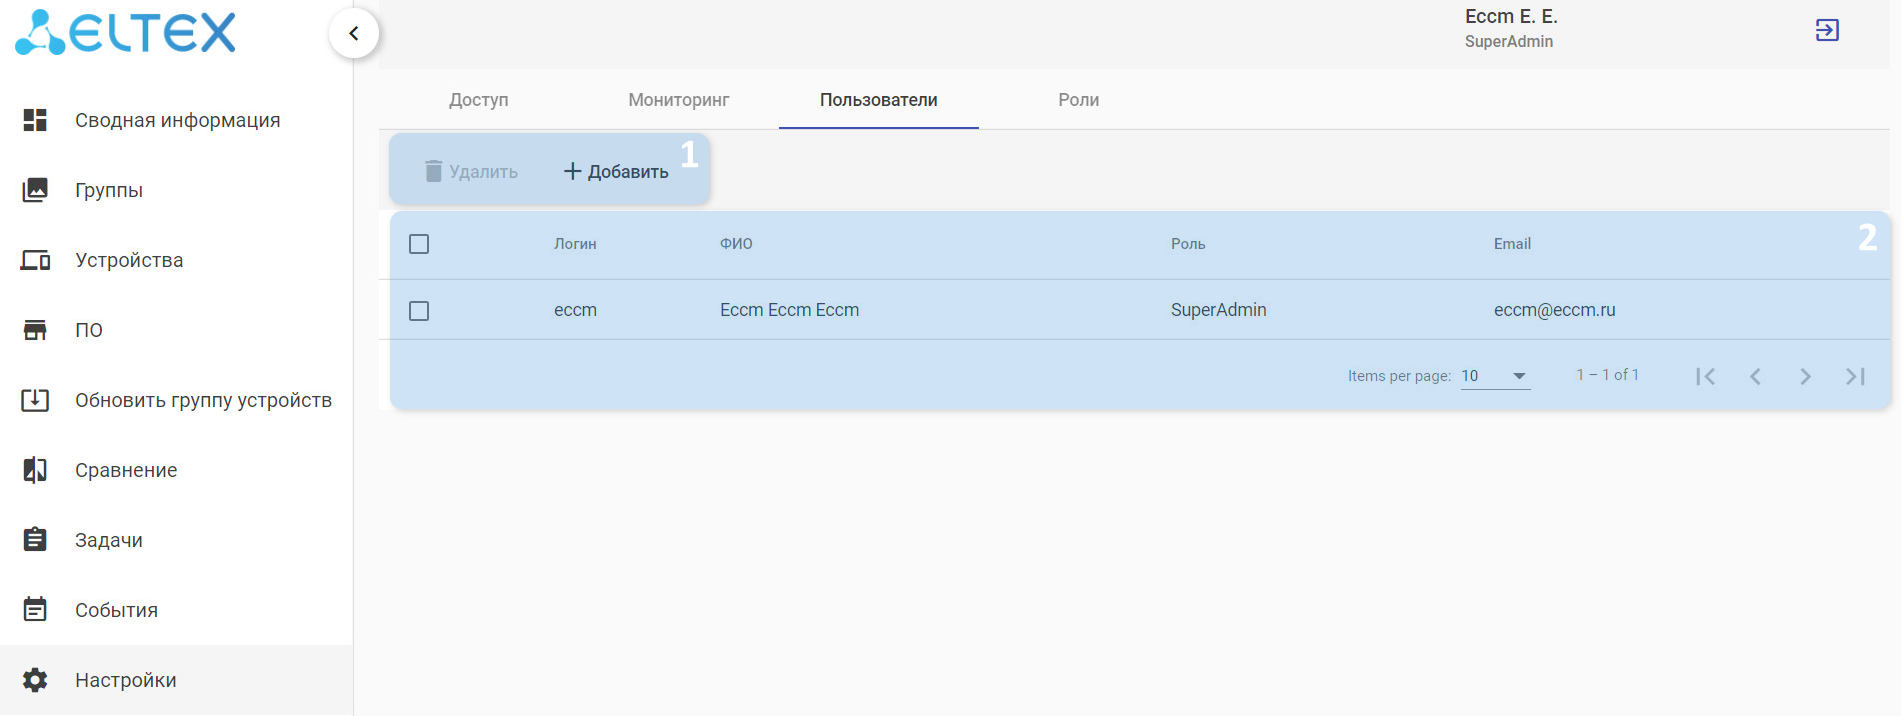The image size is (1901, 716).
Task: Click the Задачи clipboard icon
Action: click(x=35, y=540)
